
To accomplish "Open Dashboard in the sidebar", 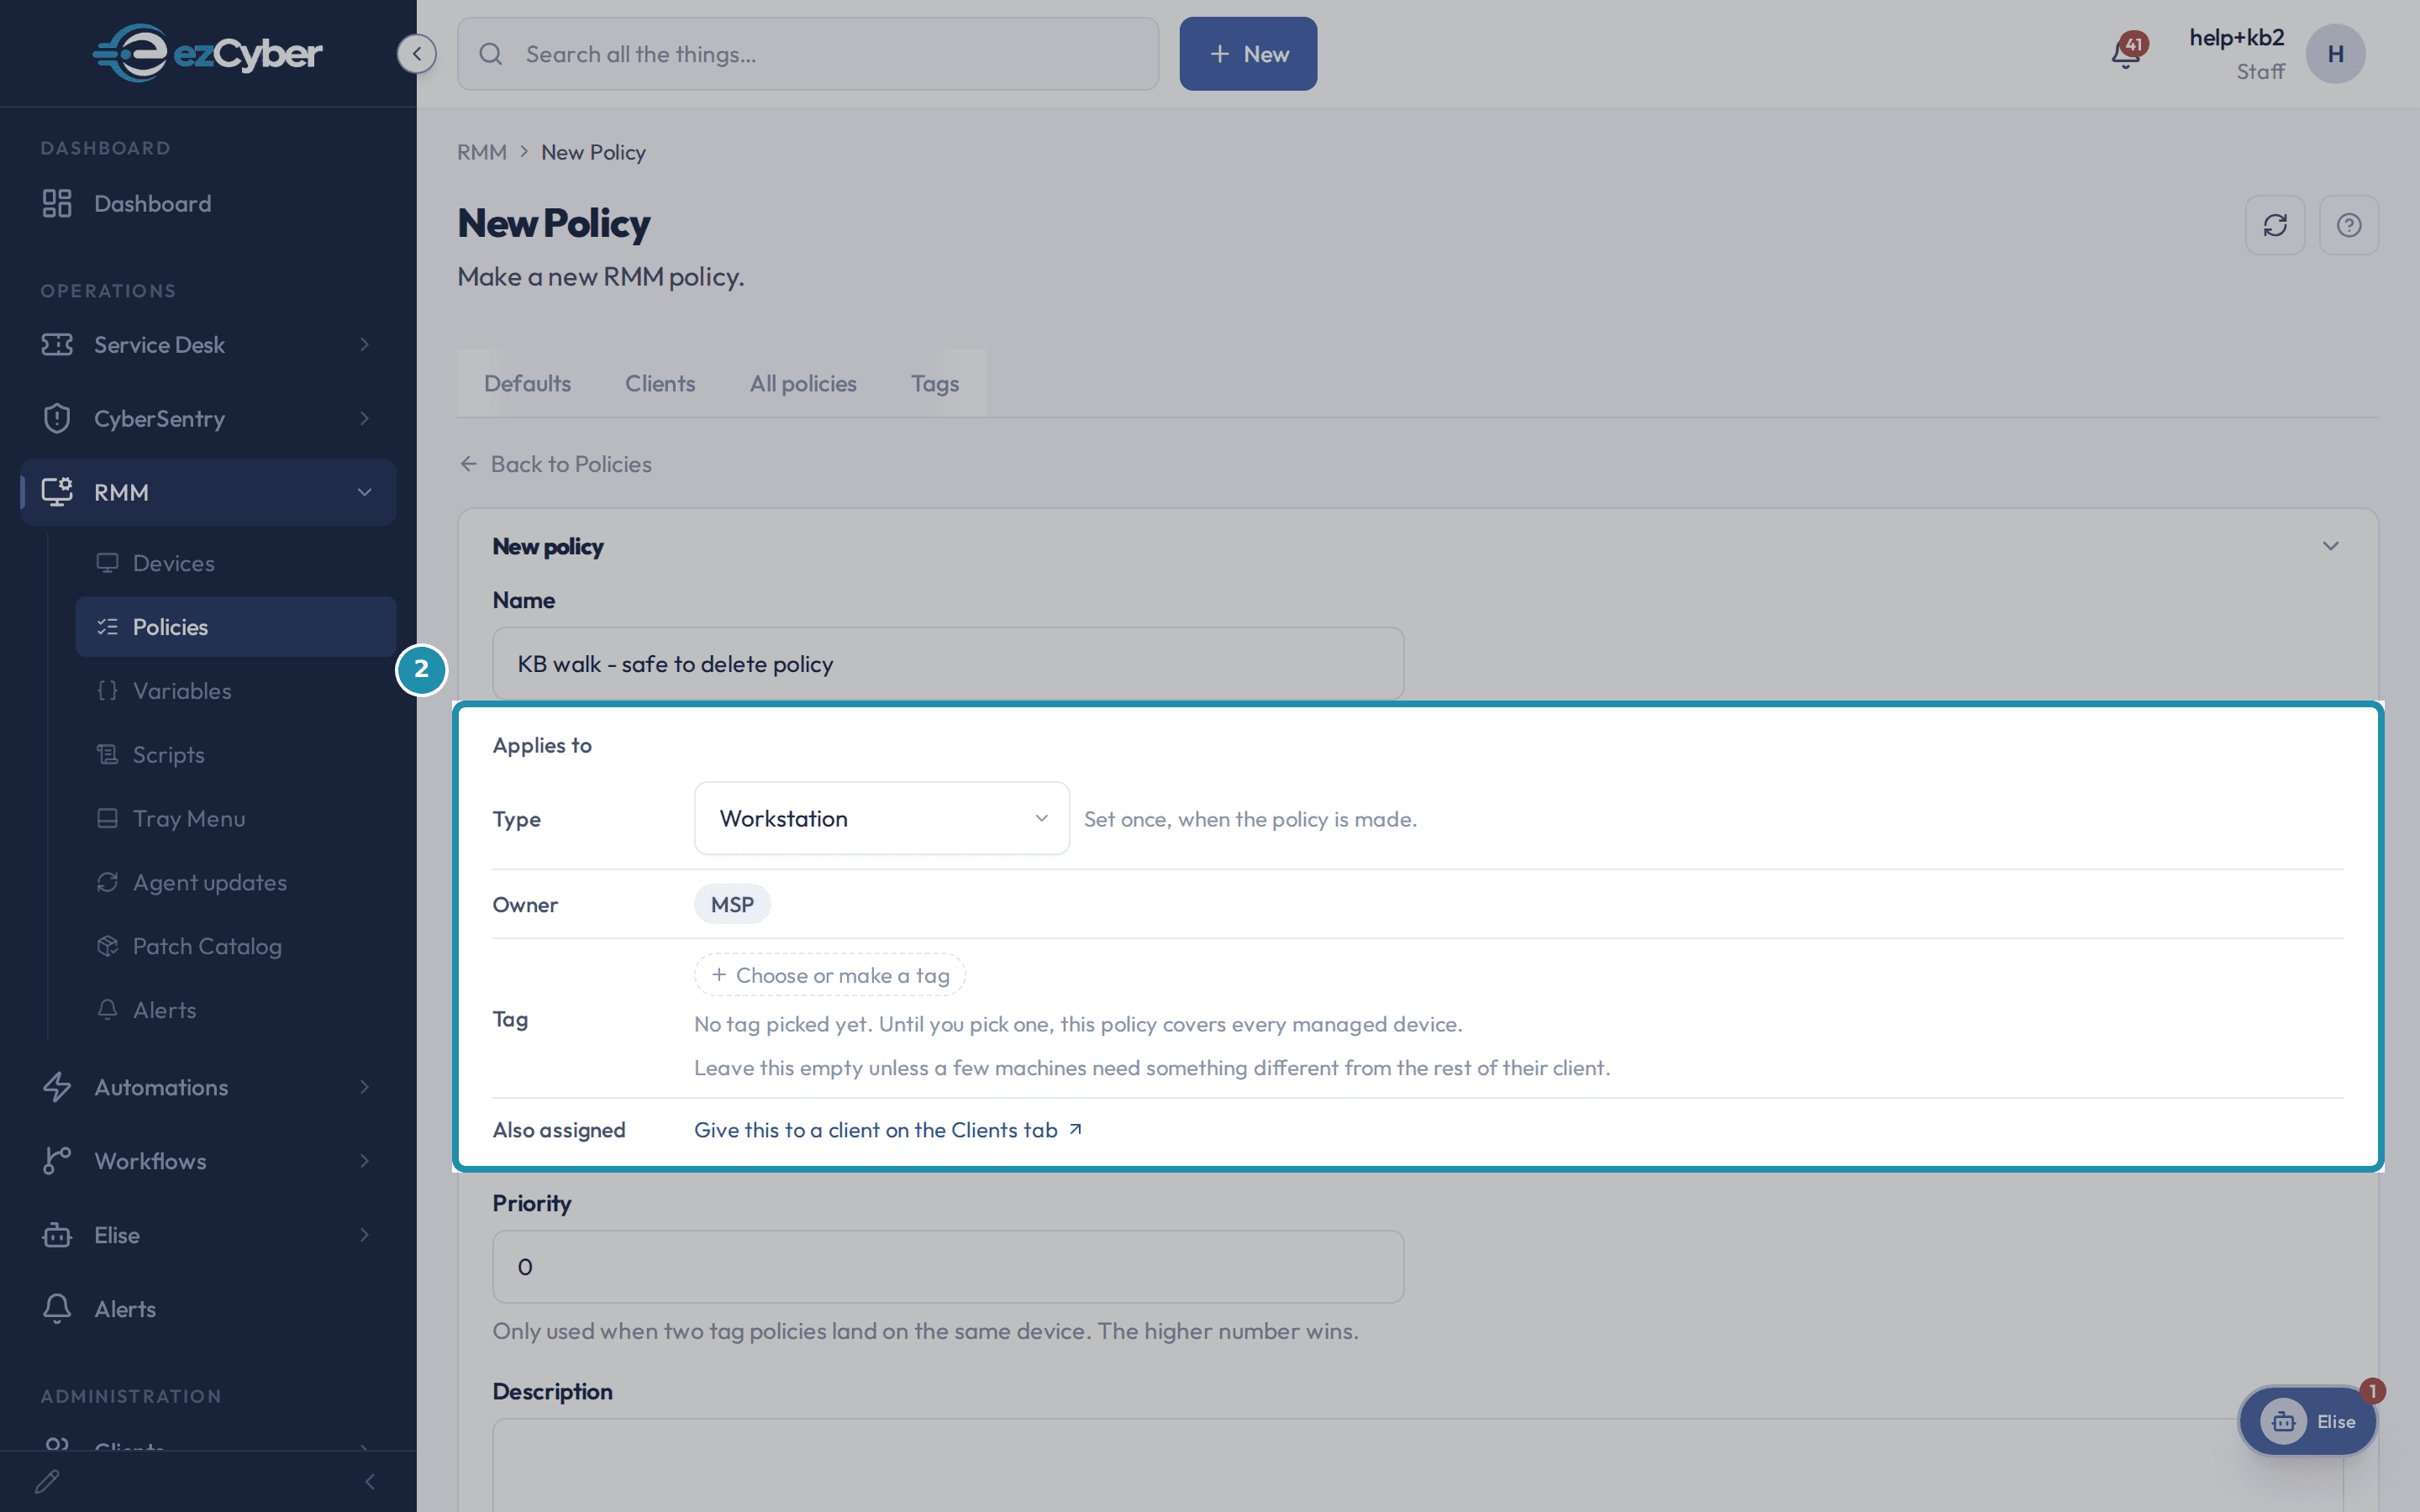I will [x=208, y=204].
